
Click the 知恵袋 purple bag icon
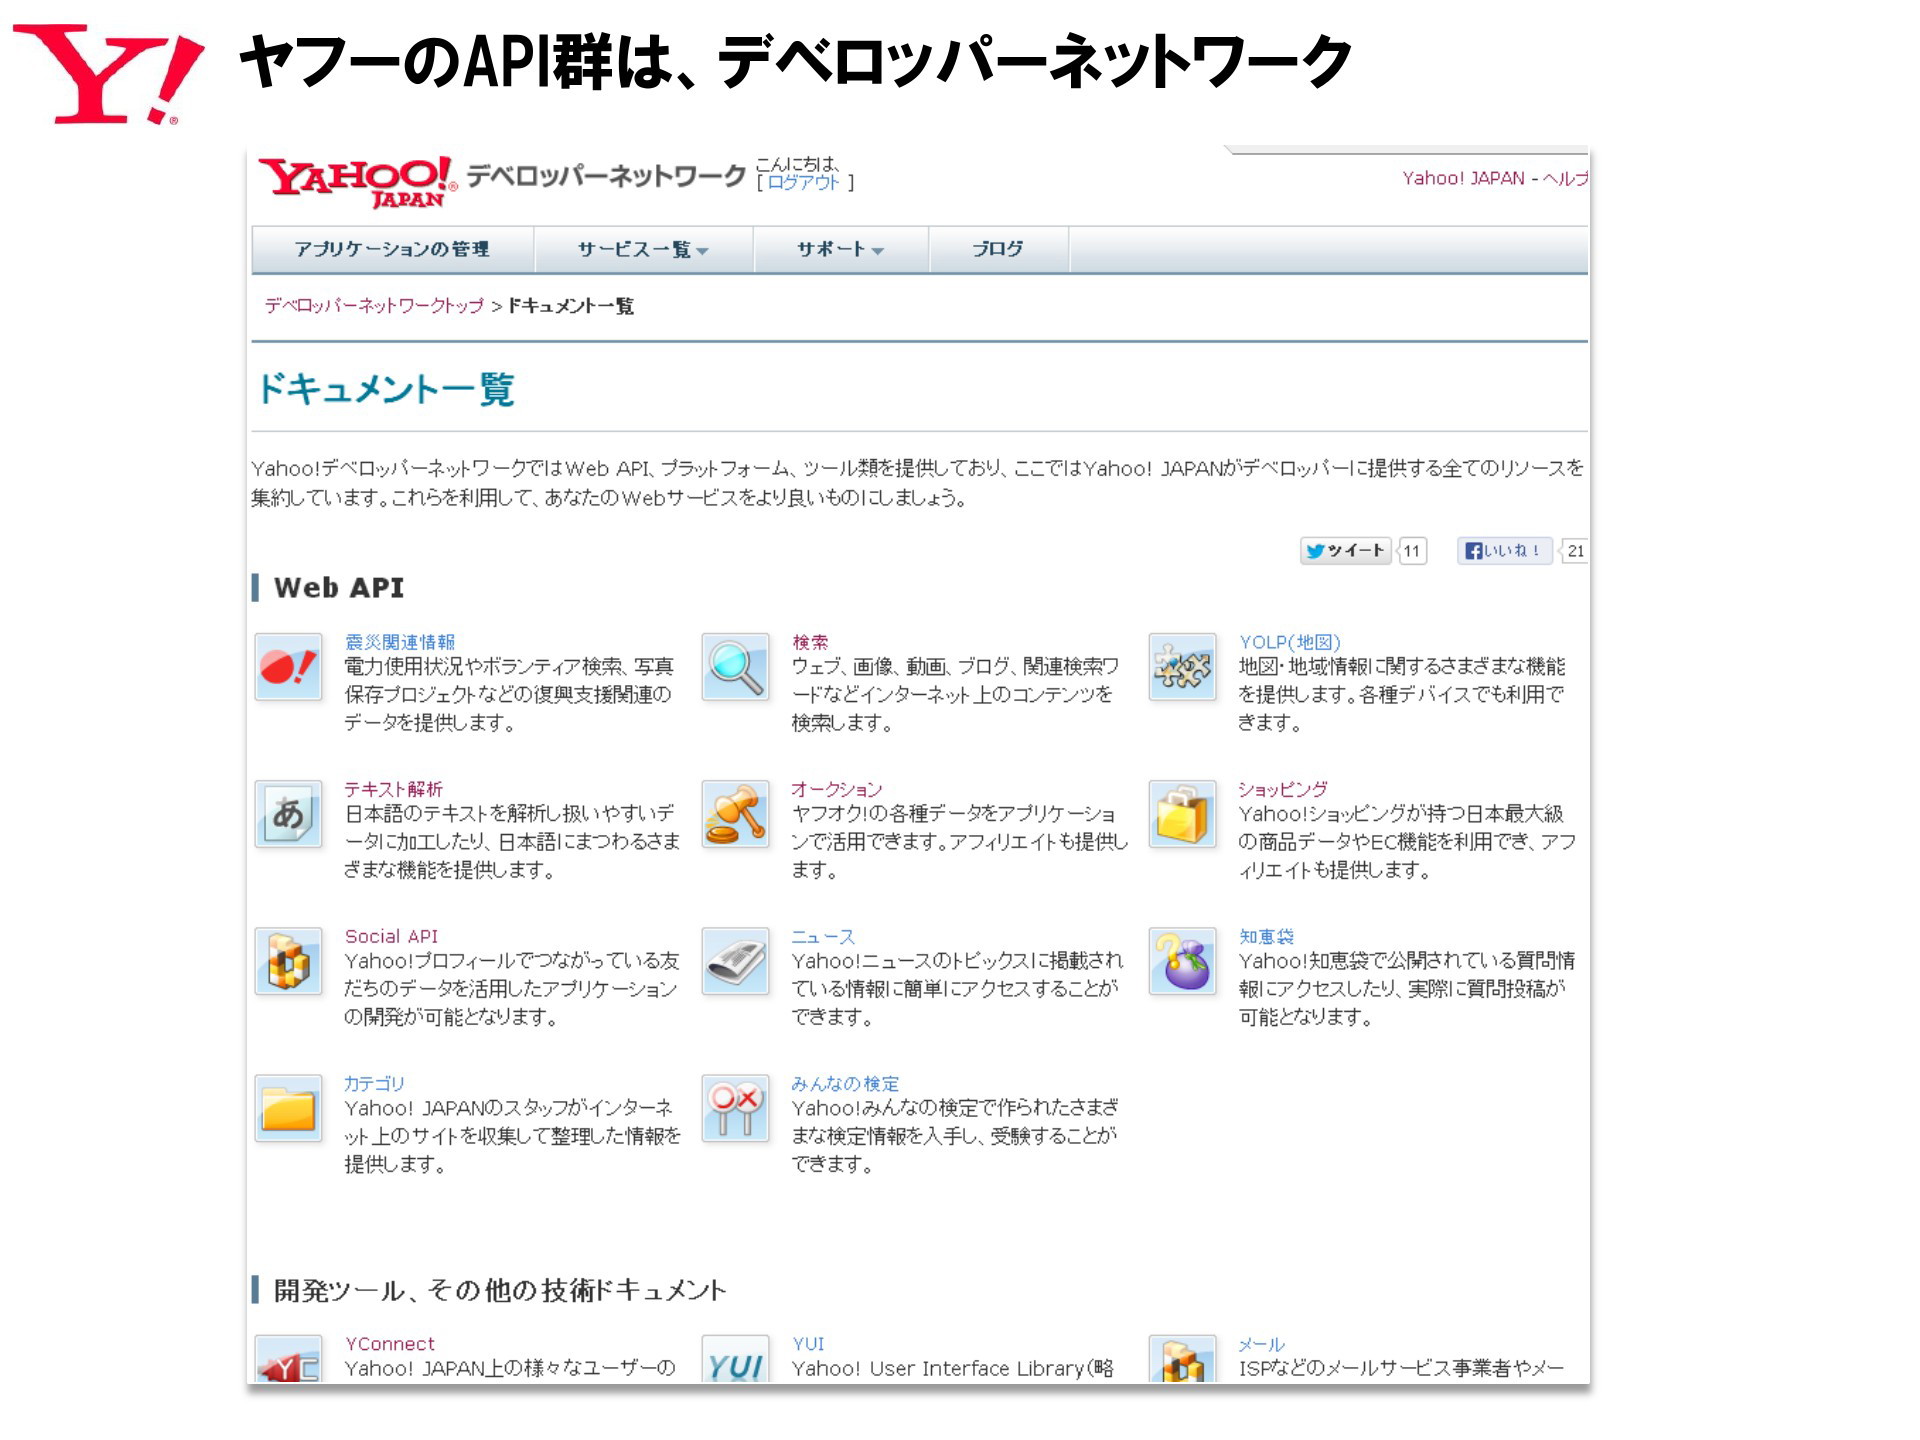coord(1182,961)
